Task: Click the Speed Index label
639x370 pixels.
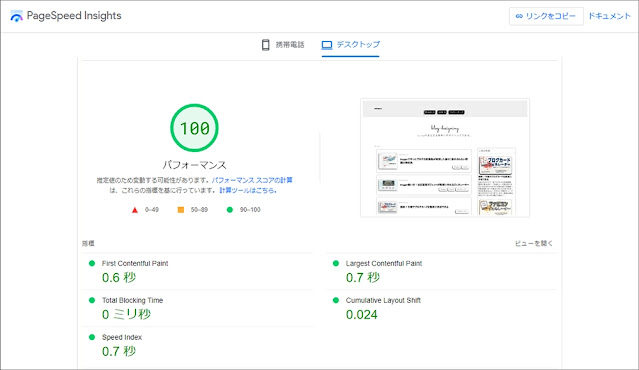Action: click(x=122, y=337)
